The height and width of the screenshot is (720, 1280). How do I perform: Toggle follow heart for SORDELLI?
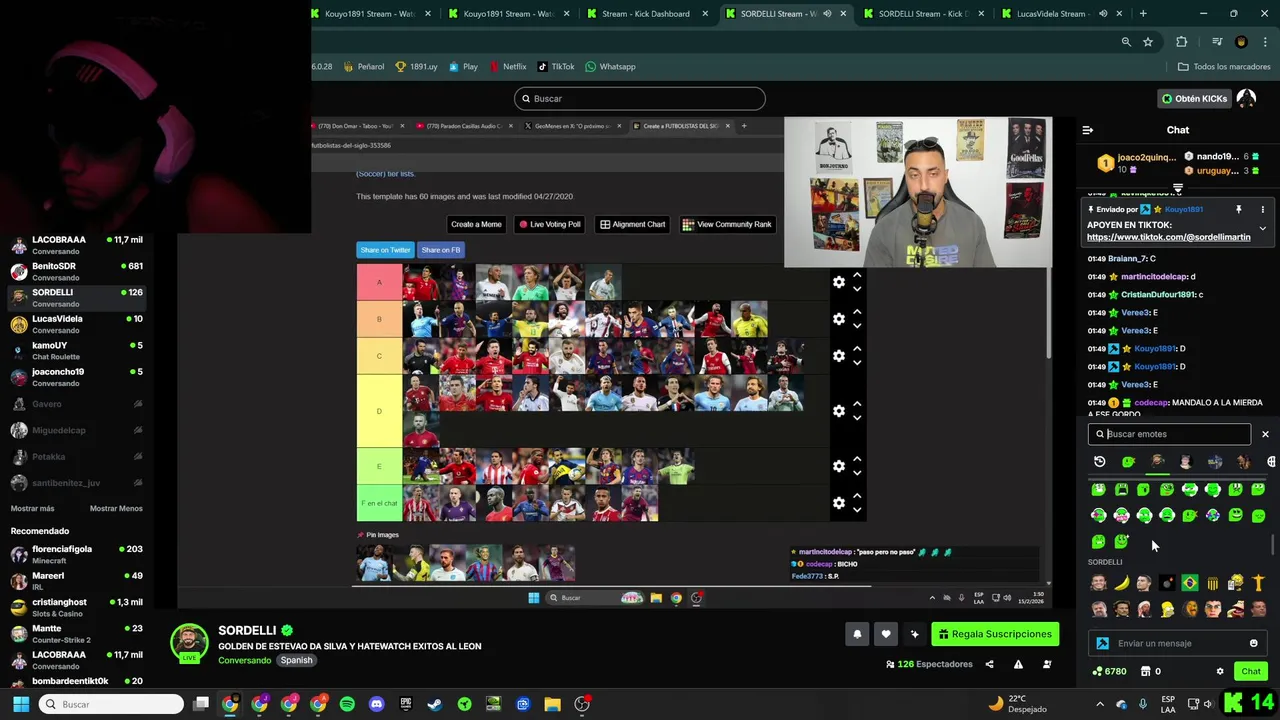(x=886, y=634)
